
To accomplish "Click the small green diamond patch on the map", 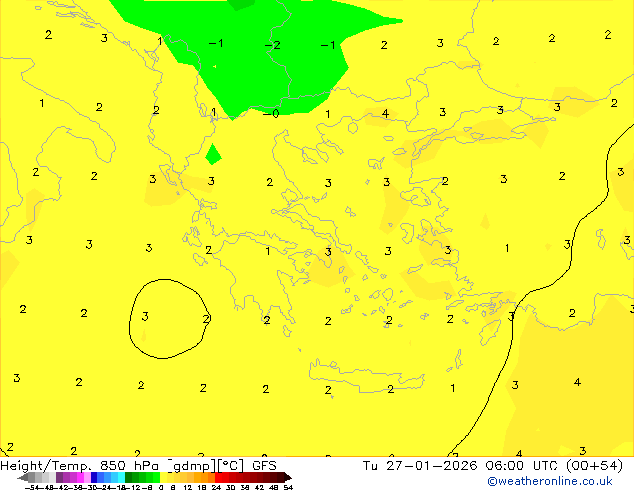I will point(212,155).
